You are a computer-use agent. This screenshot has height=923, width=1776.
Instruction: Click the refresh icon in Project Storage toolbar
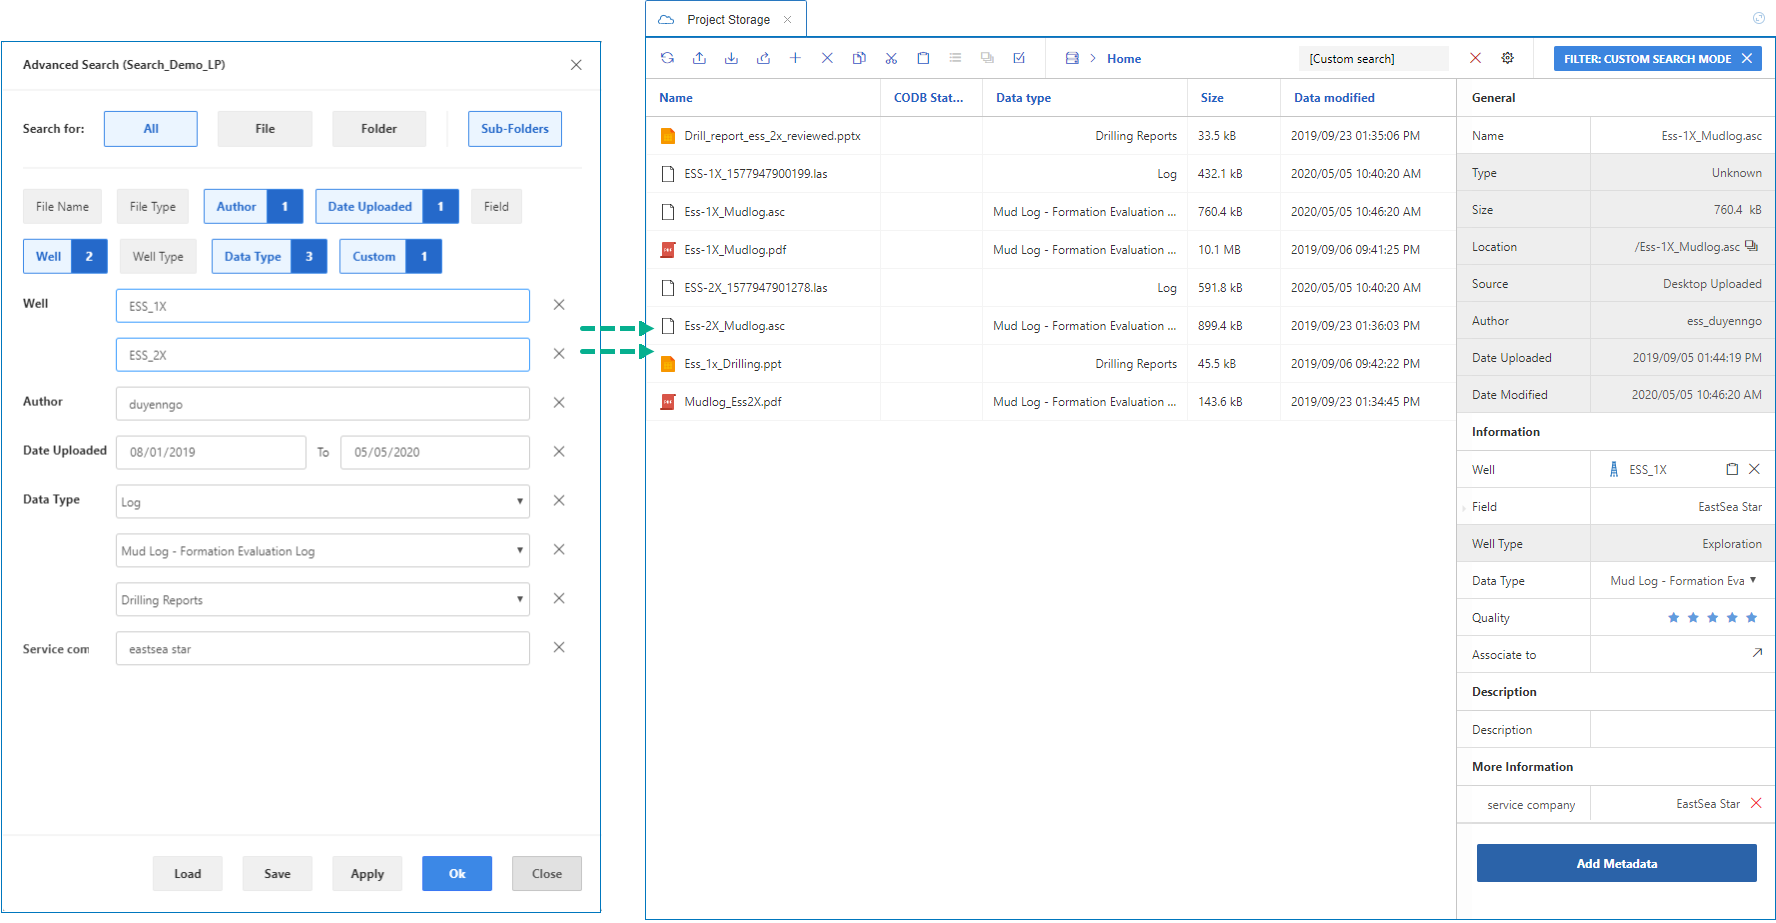pyautogui.click(x=667, y=58)
